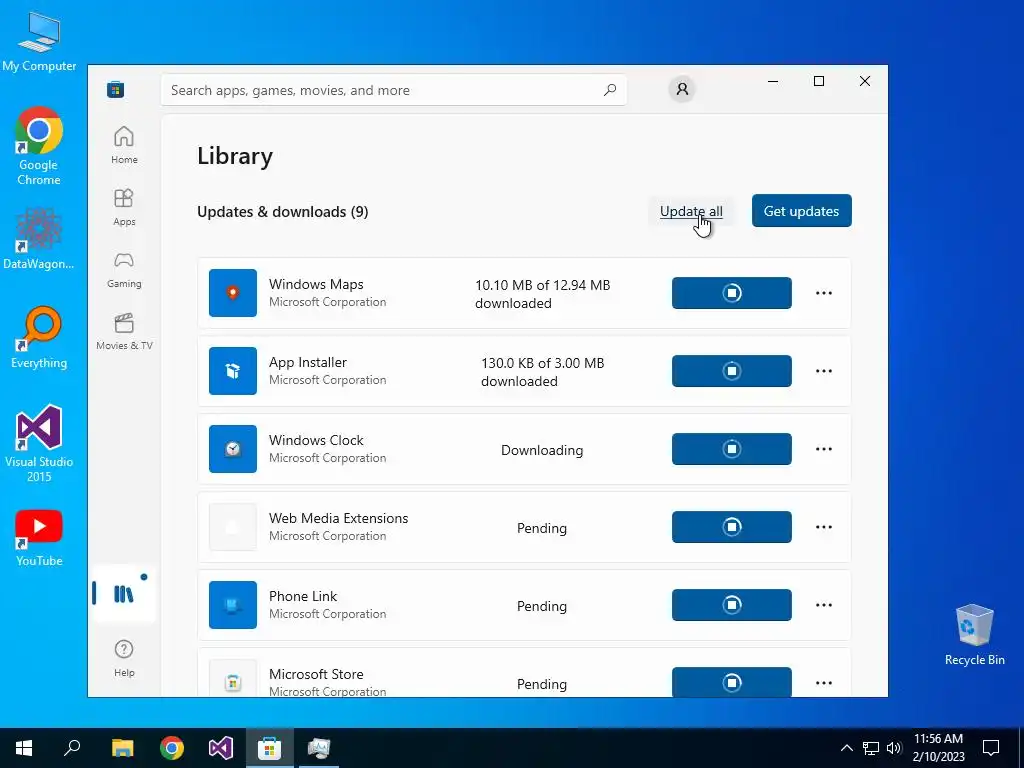Image resolution: width=1024 pixels, height=768 pixels.
Task: Click the App Installer app icon
Action: click(x=232, y=371)
